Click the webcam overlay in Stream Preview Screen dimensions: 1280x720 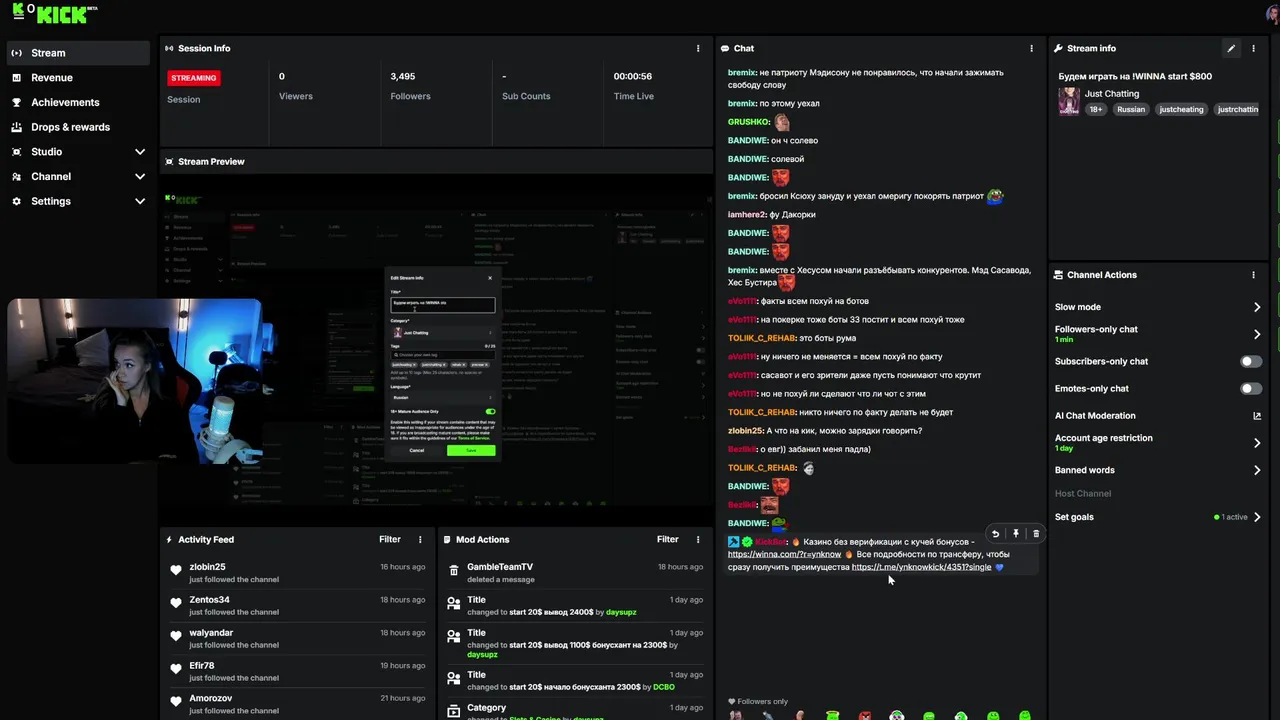[x=135, y=381]
